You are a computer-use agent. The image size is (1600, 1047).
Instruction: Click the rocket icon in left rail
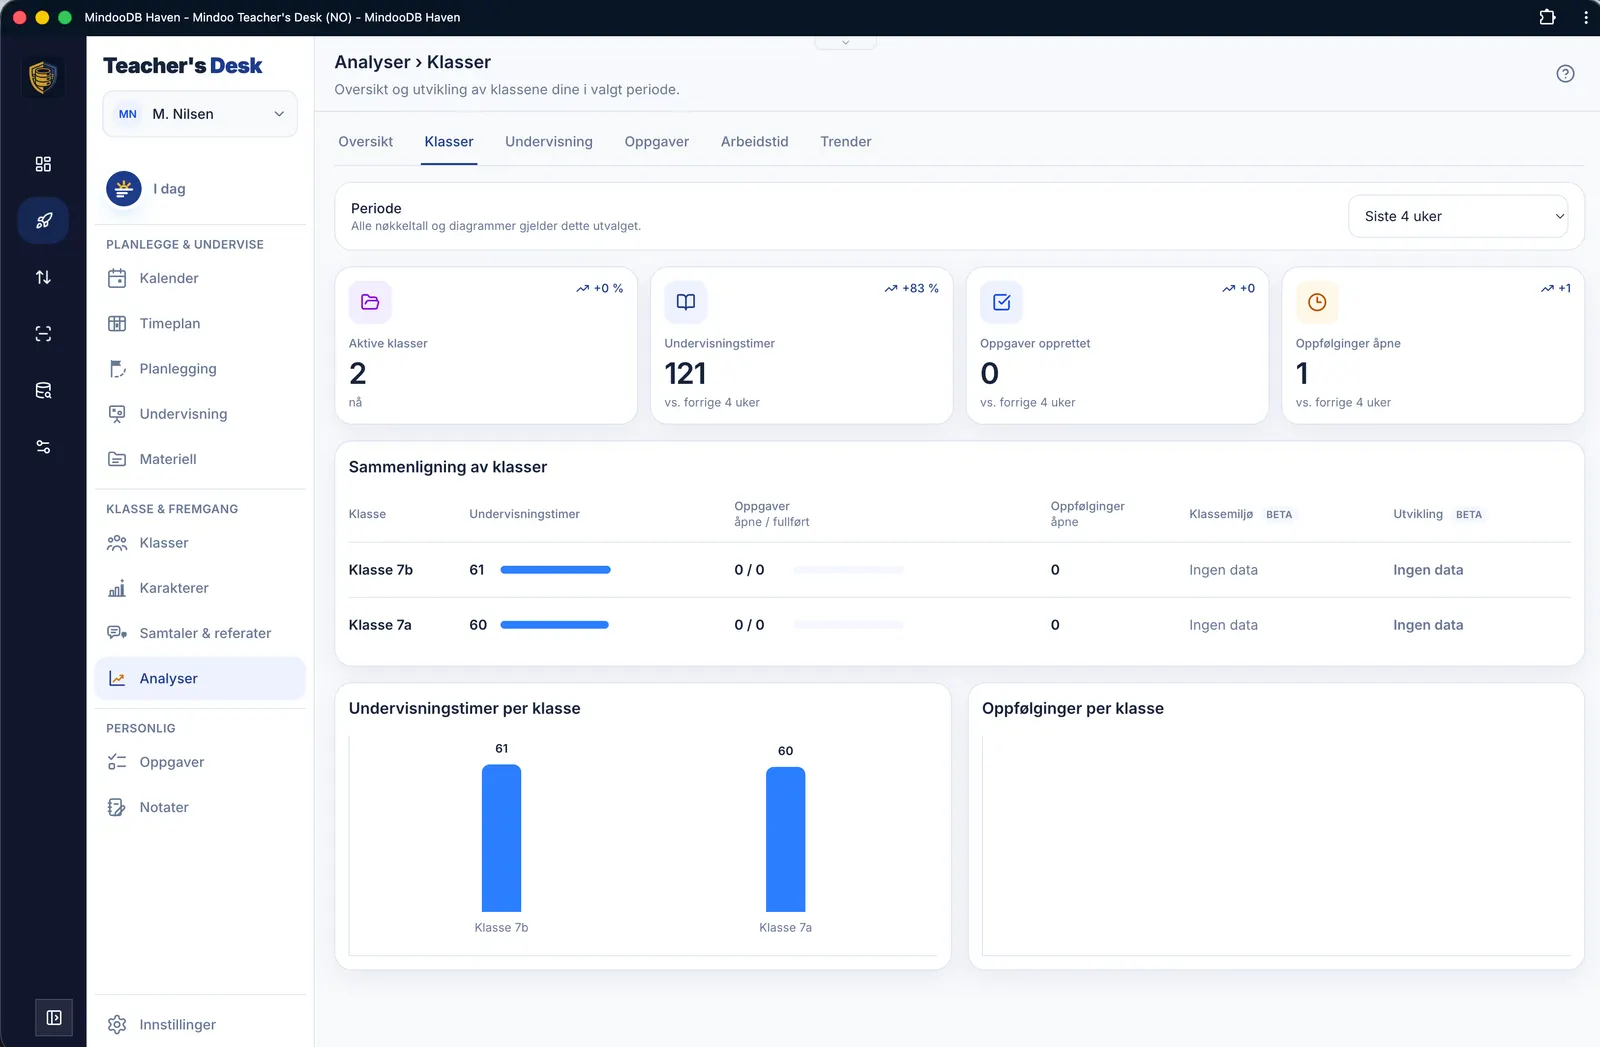point(43,221)
